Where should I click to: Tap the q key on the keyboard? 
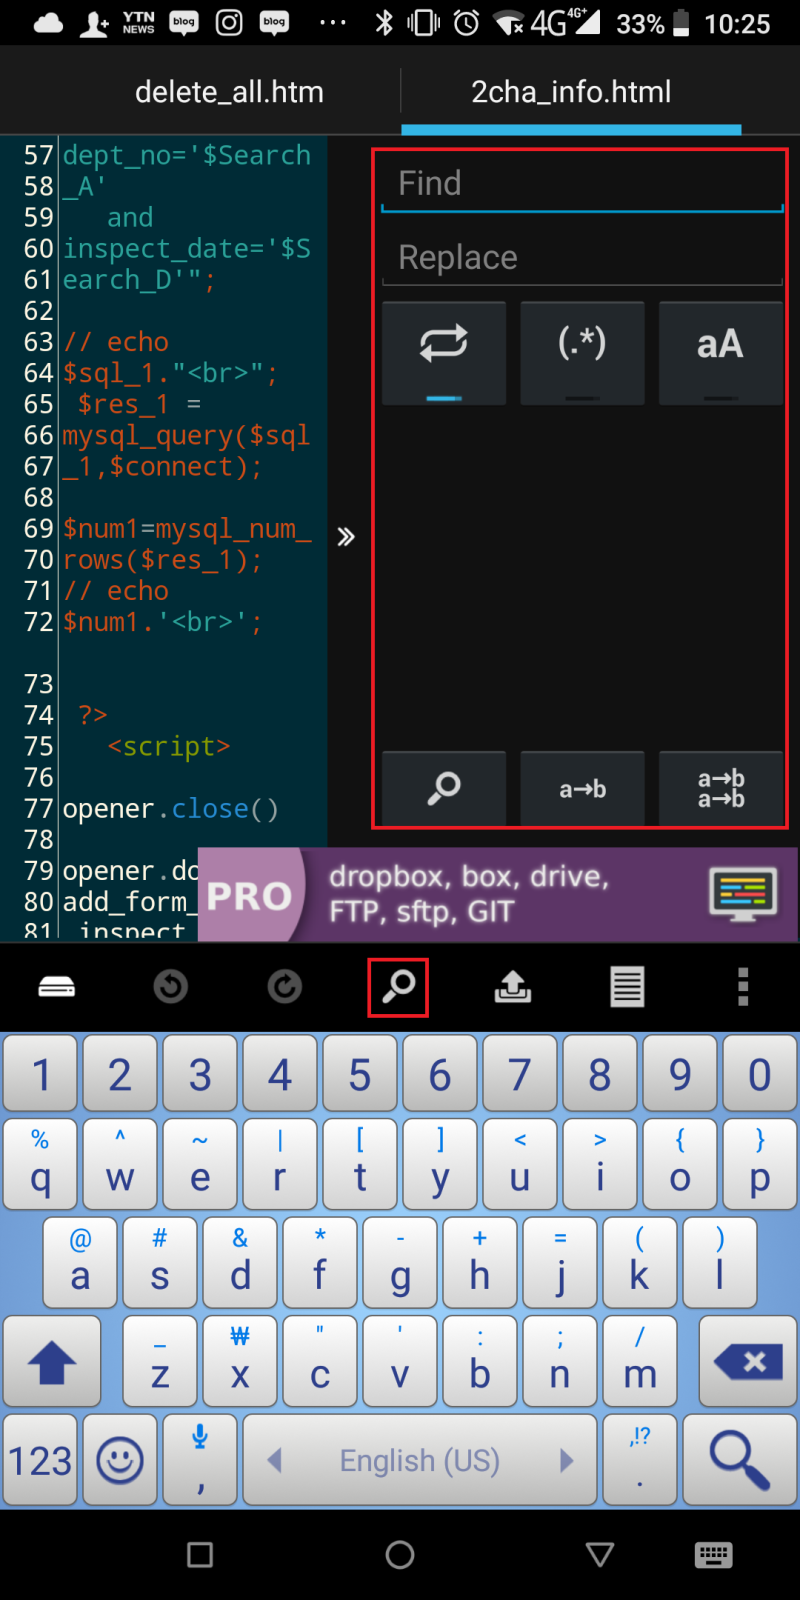(40, 1165)
